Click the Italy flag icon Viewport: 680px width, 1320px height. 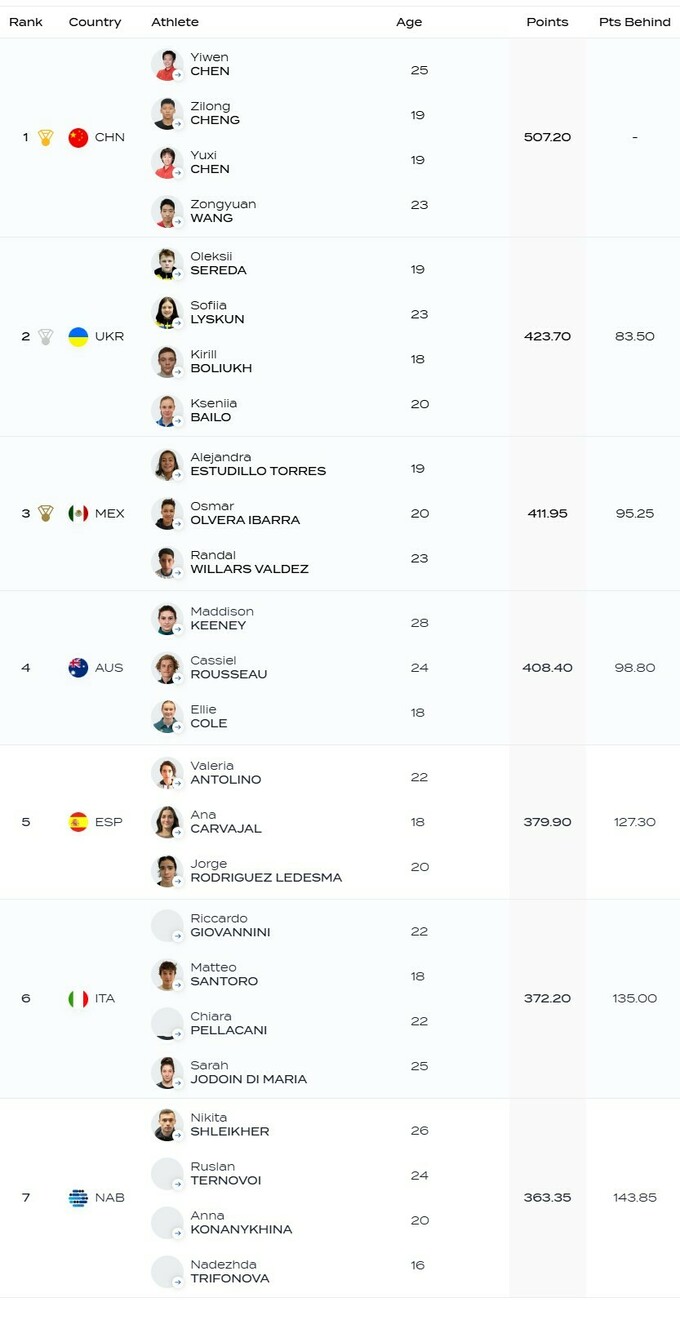pyautogui.click(x=78, y=999)
